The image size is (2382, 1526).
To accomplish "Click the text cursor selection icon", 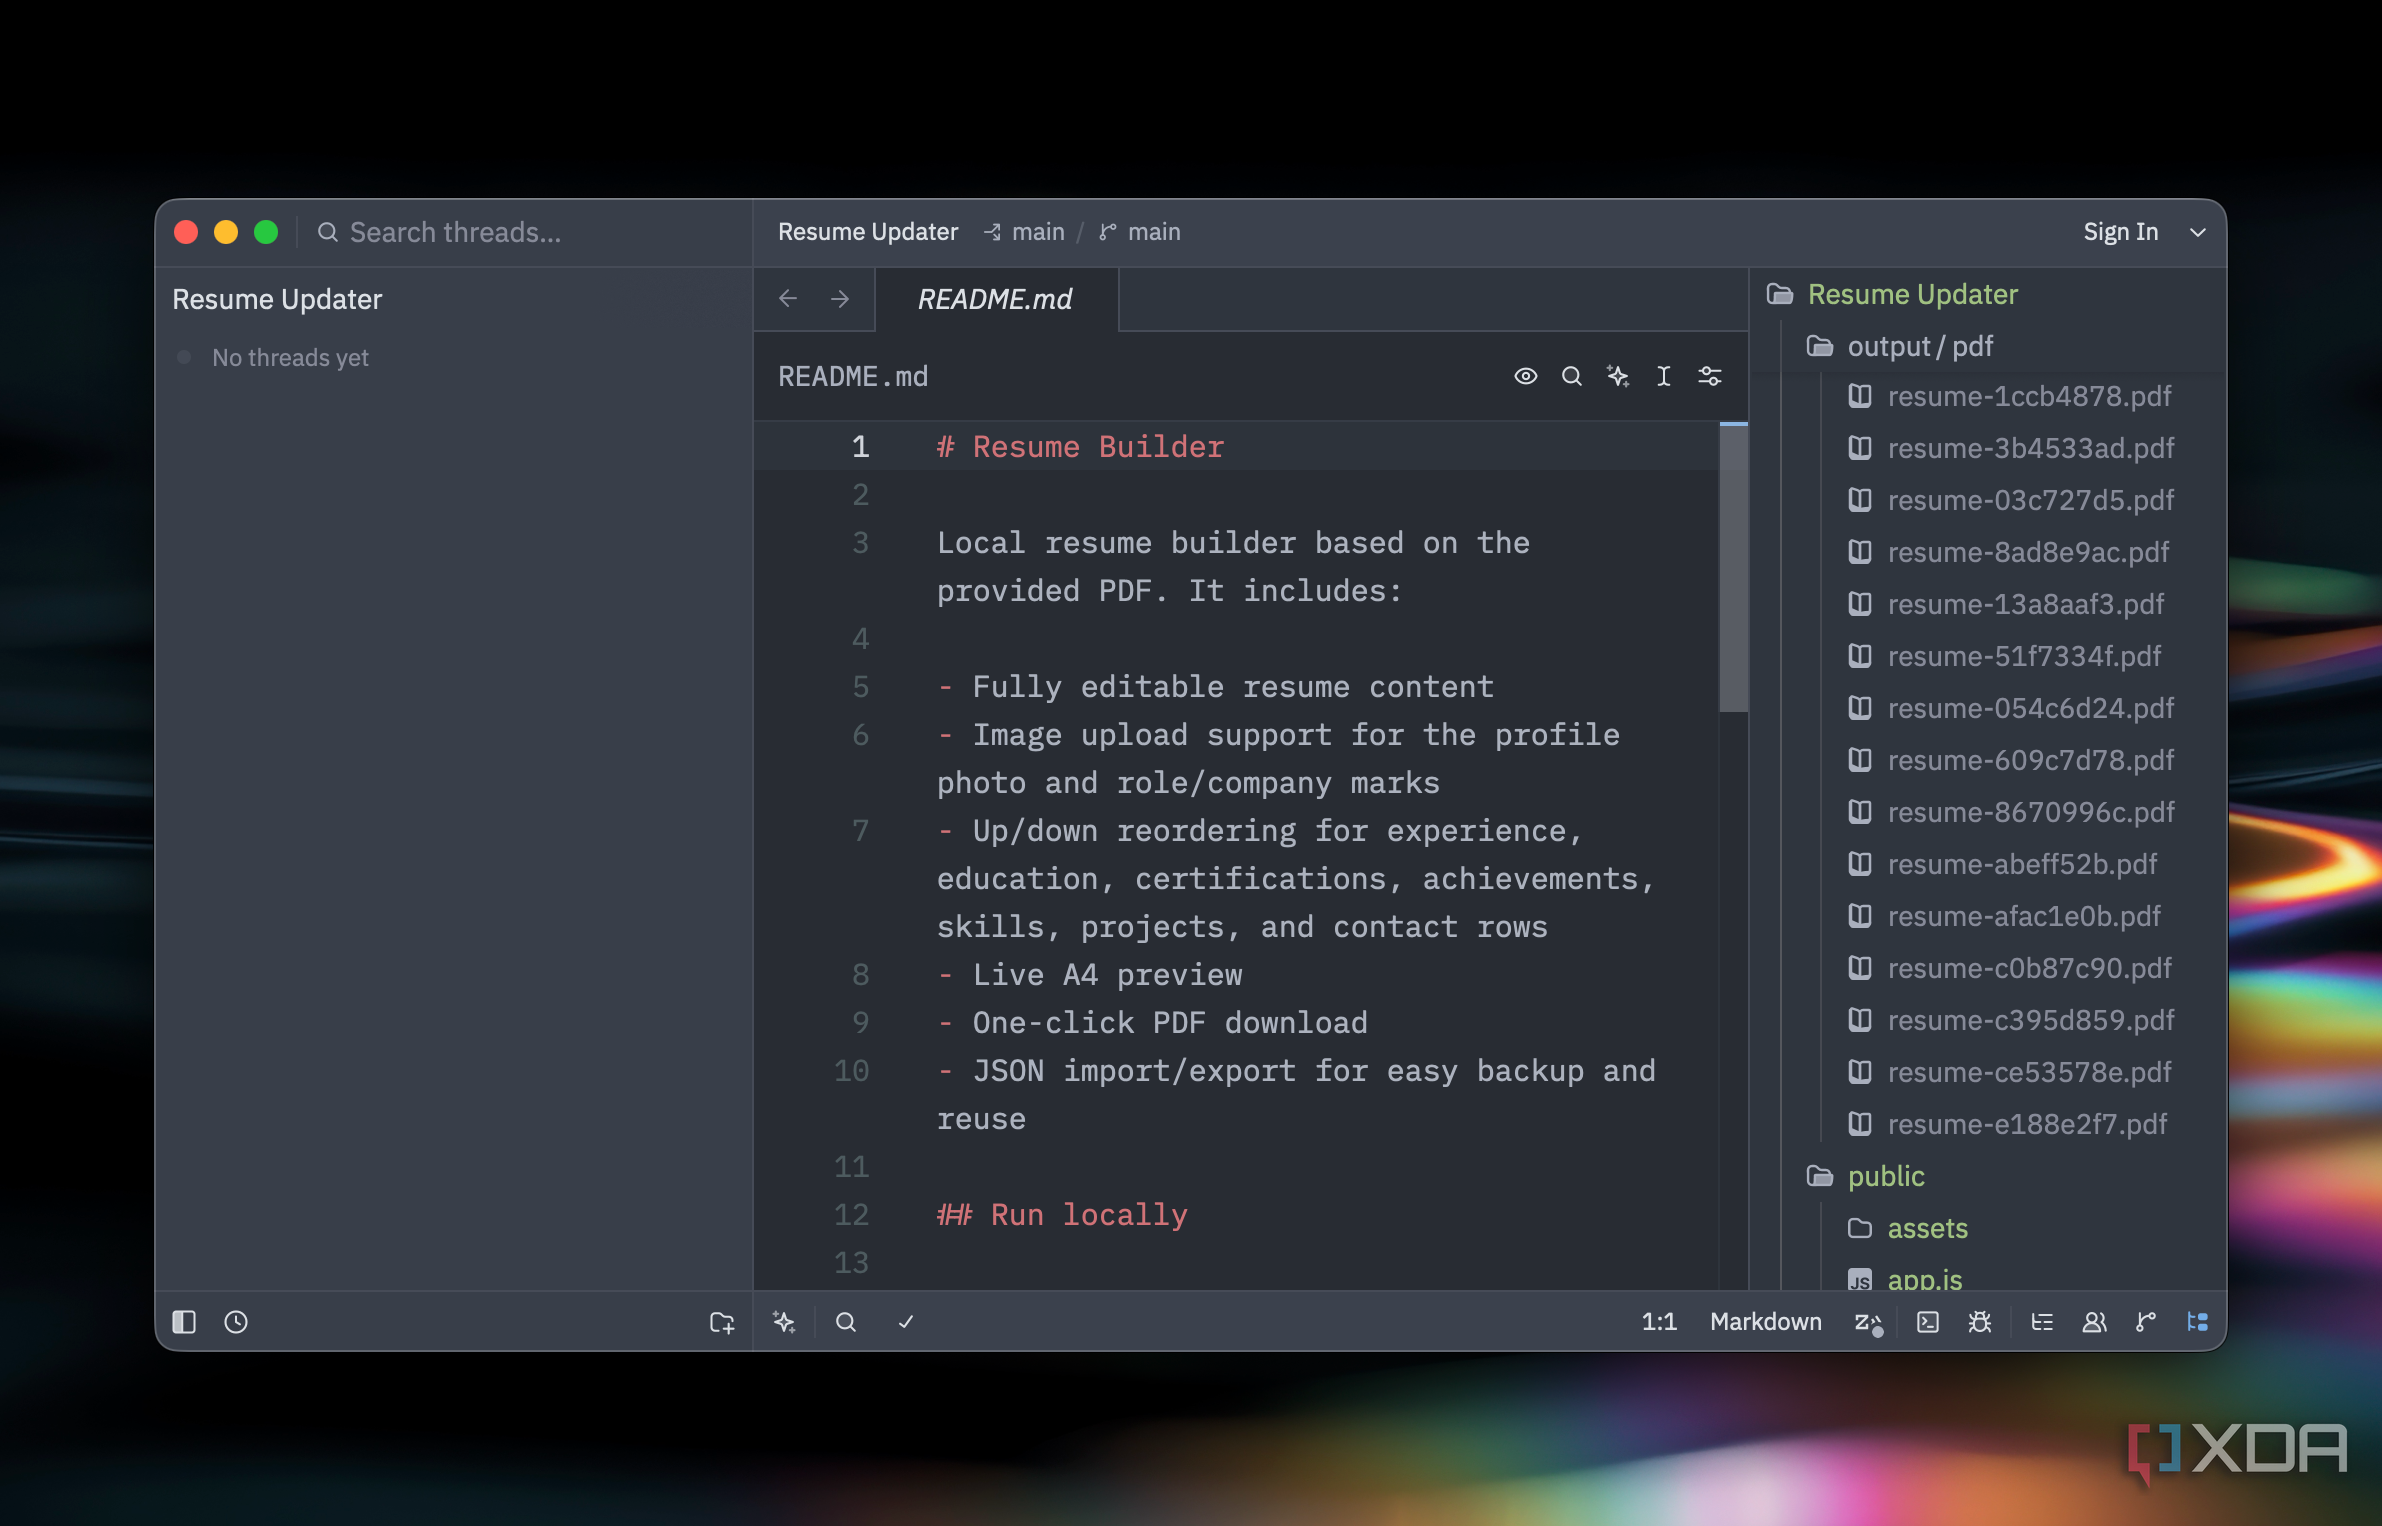I will click(1664, 376).
